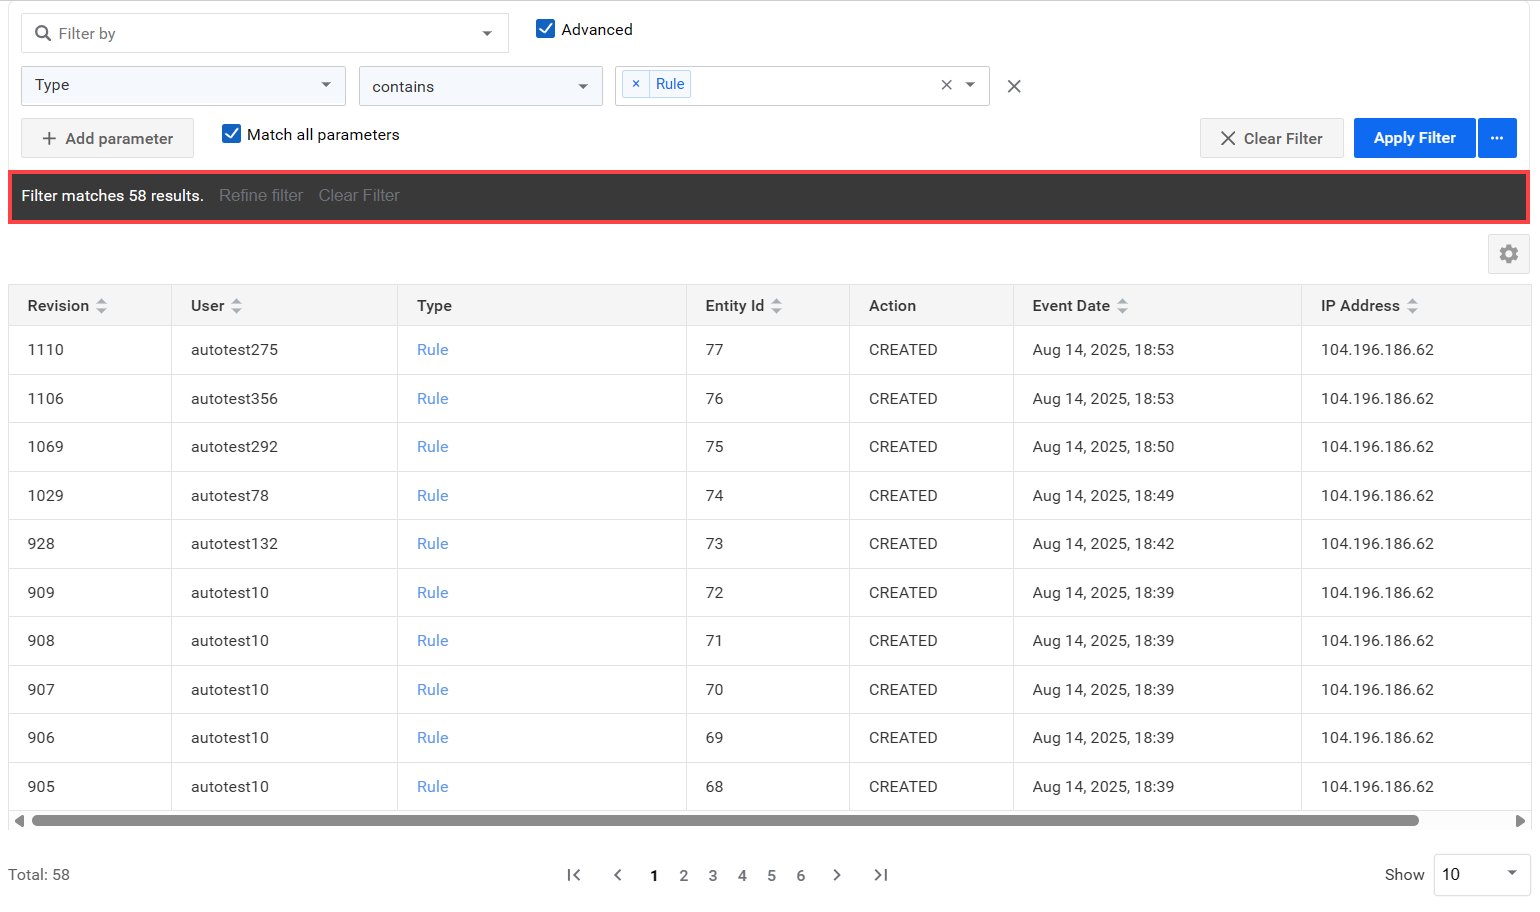
Task: Click the horizontal table scrollbar
Action: pos(725,821)
